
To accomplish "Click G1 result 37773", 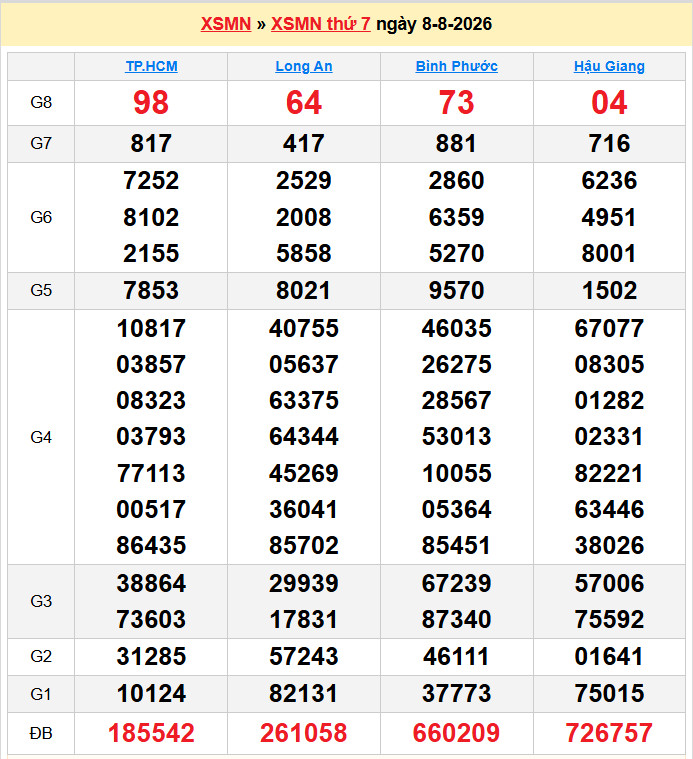I will pos(456,694).
